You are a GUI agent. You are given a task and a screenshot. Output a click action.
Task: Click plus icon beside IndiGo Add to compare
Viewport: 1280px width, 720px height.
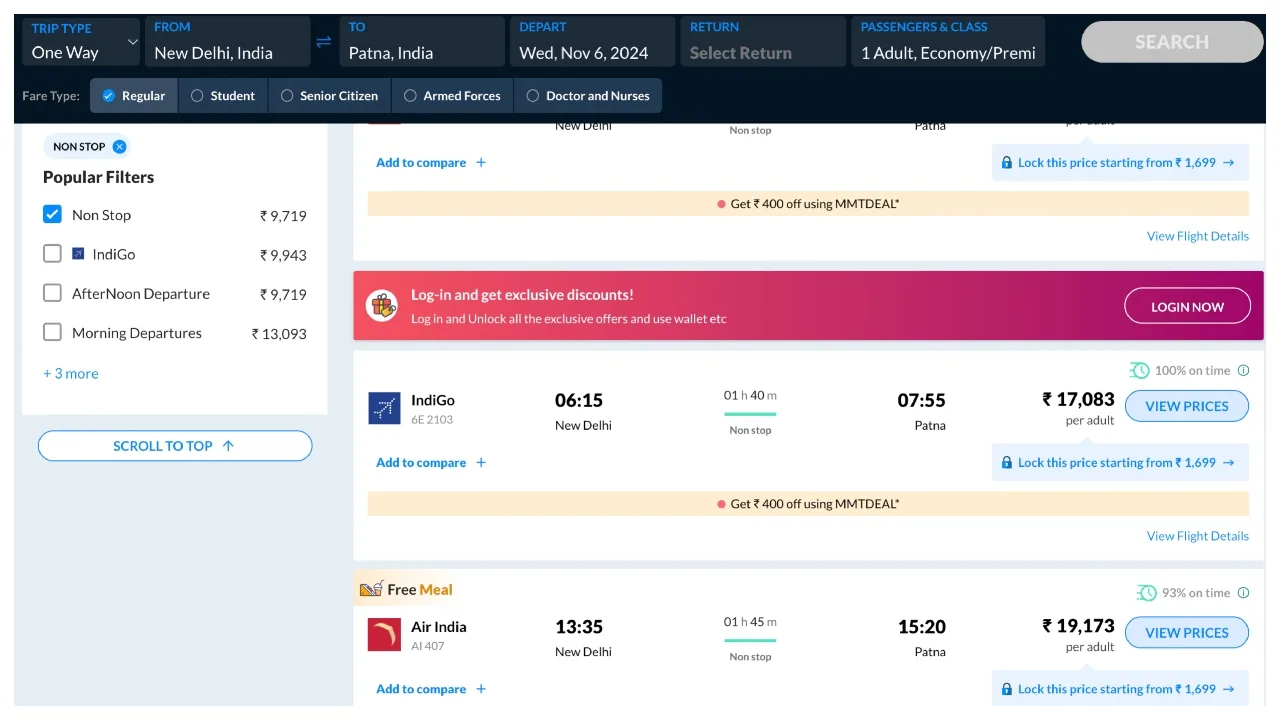(481, 463)
